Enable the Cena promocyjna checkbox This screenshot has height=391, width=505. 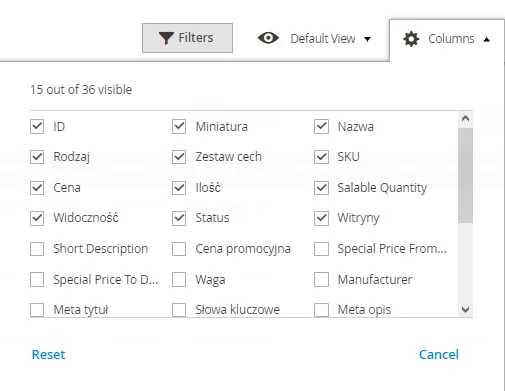tap(179, 249)
